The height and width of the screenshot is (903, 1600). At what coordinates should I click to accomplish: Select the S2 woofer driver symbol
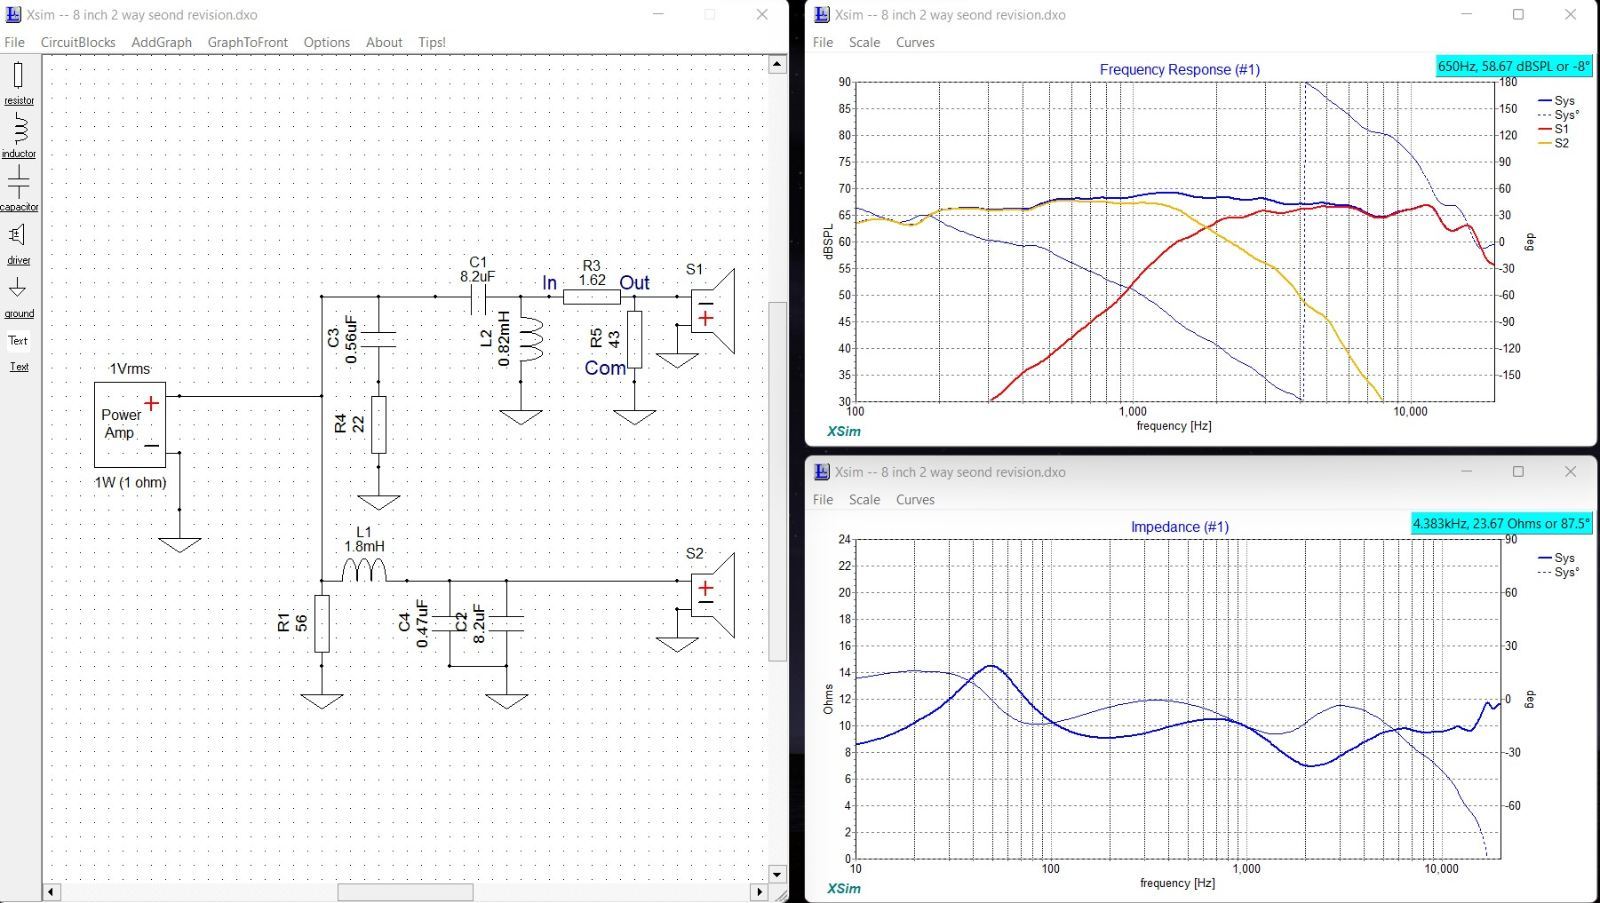point(713,595)
